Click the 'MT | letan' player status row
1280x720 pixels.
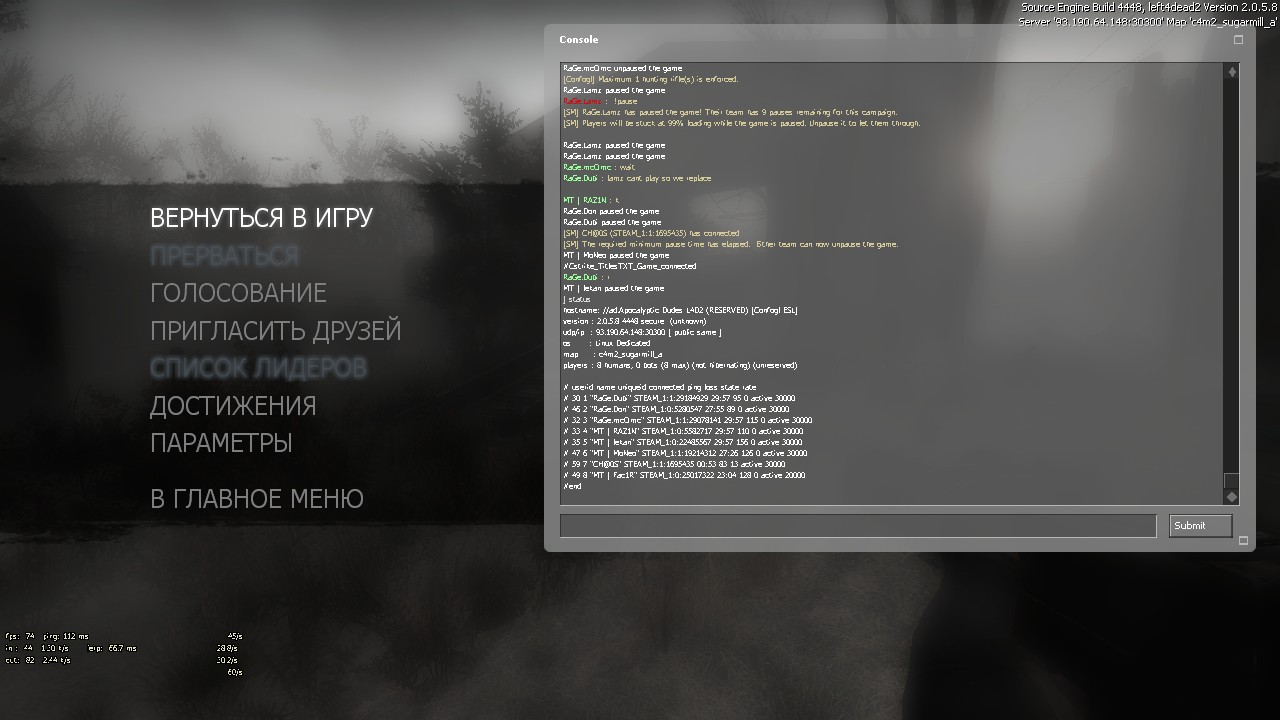(x=683, y=442)
